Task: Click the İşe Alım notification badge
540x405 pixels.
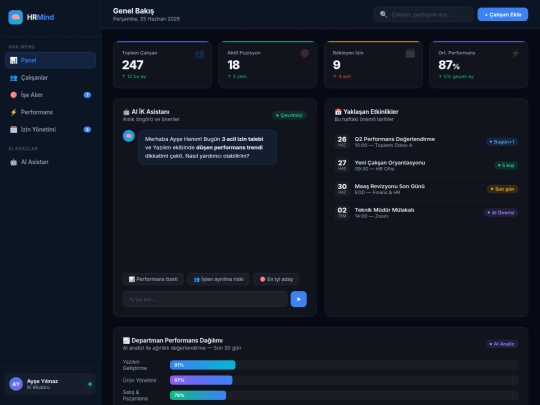Action: tap(87, 95)
